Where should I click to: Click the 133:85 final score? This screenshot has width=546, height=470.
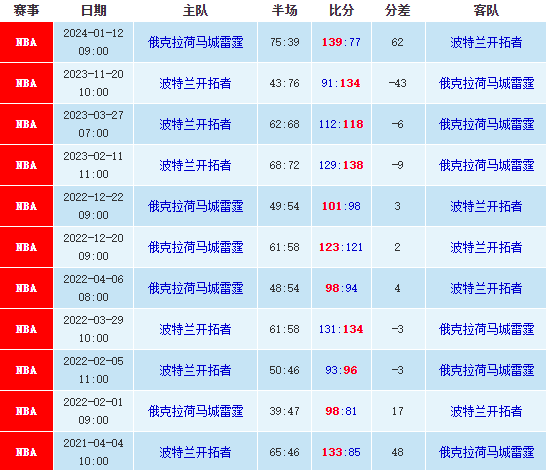pyautogui.click(x=341, y=452)
